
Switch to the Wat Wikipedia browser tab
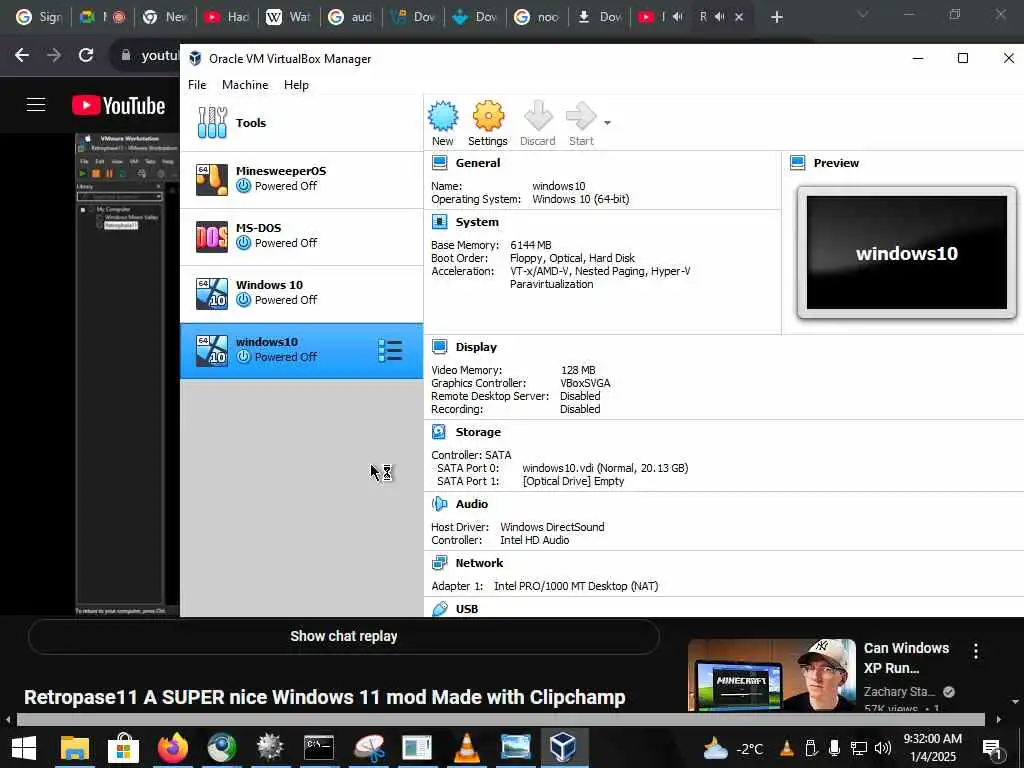pos(289,17)
